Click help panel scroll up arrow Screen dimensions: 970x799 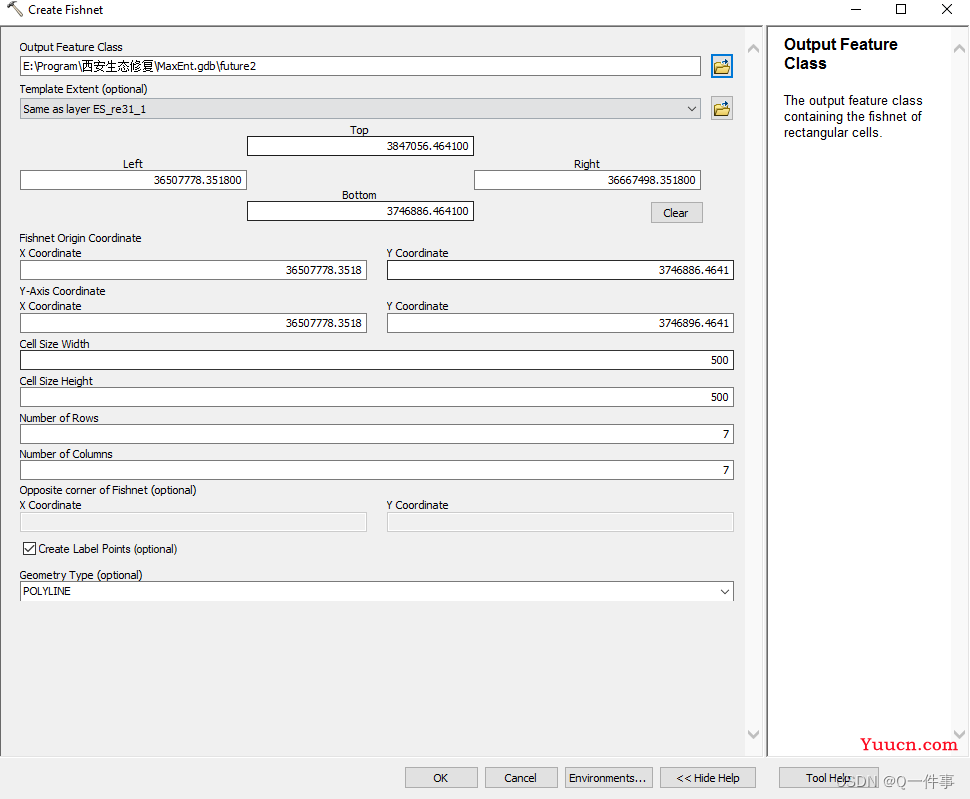(959, 48)
